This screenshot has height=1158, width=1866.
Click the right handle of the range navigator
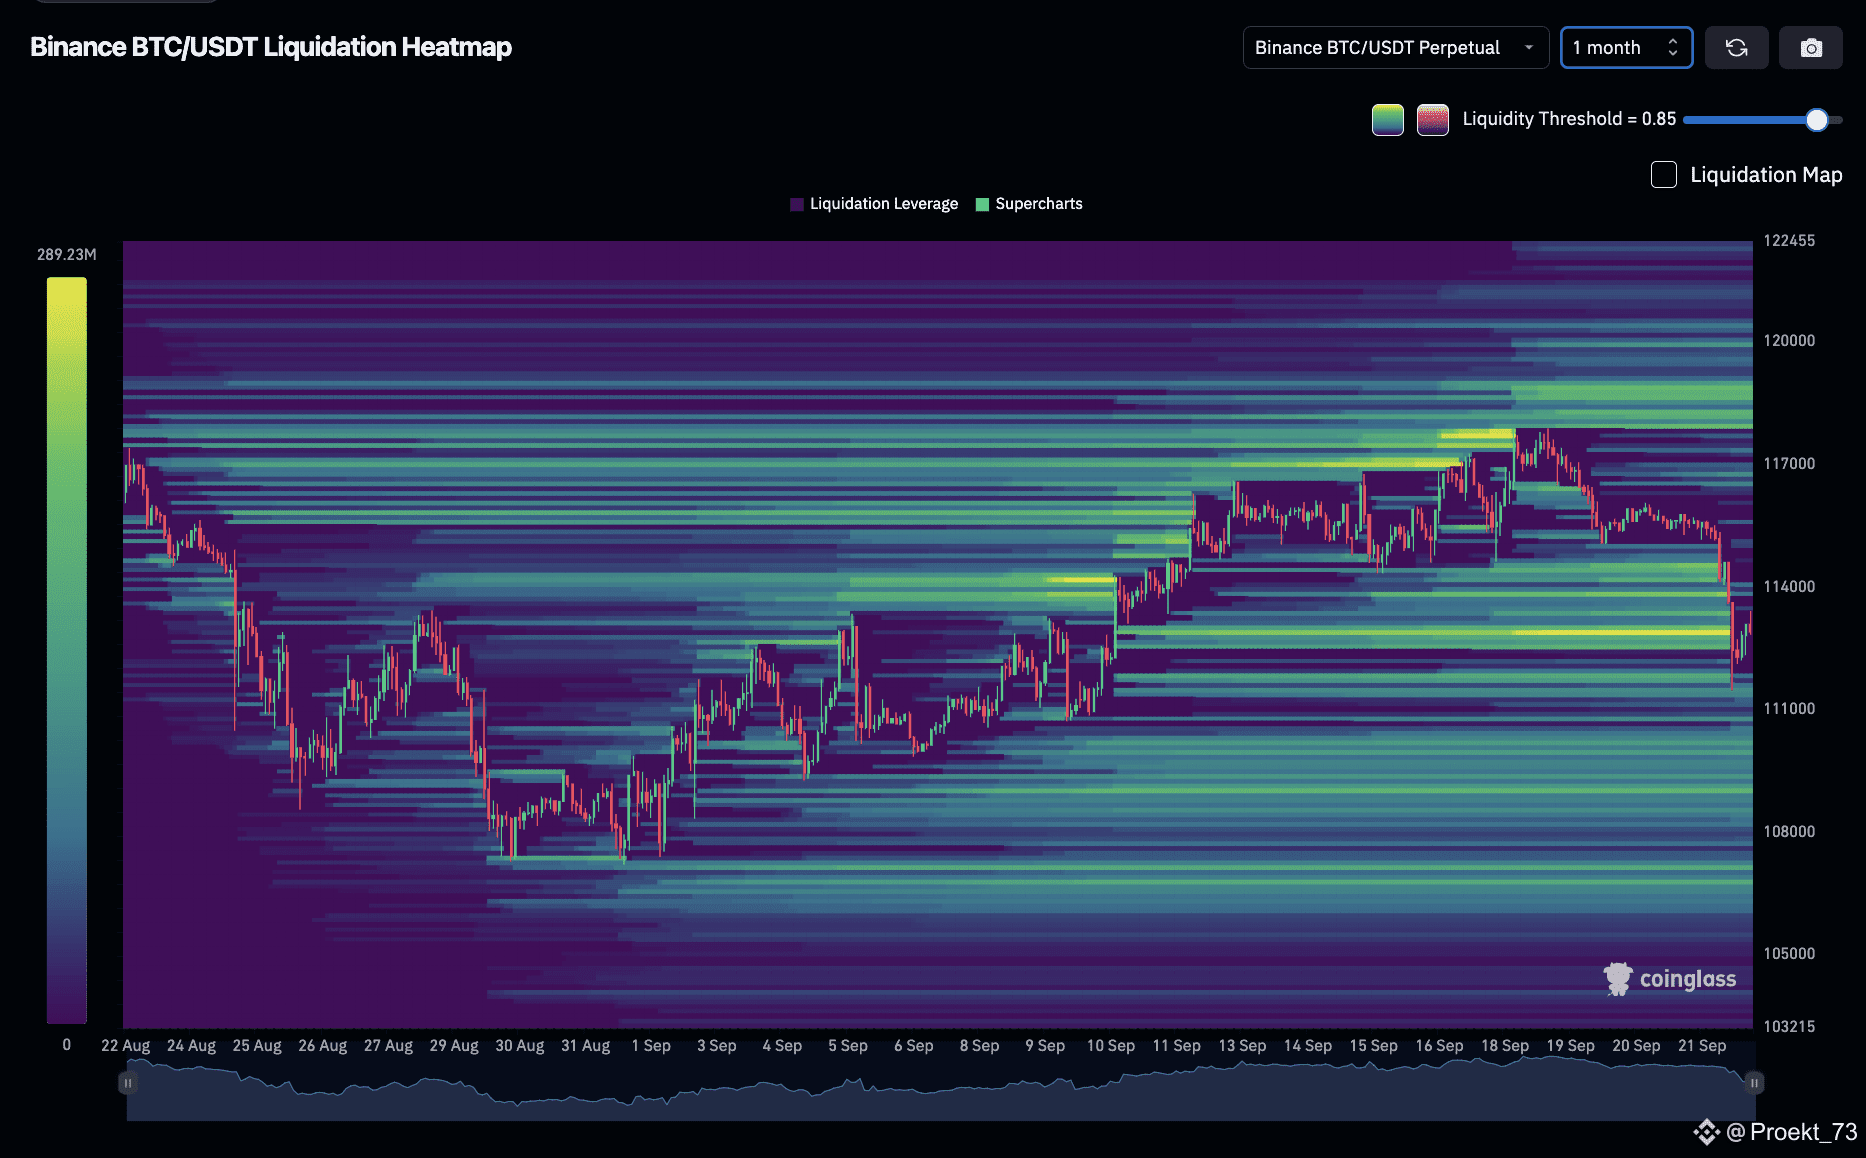pyautogui.click(x=1754, y=1083)
